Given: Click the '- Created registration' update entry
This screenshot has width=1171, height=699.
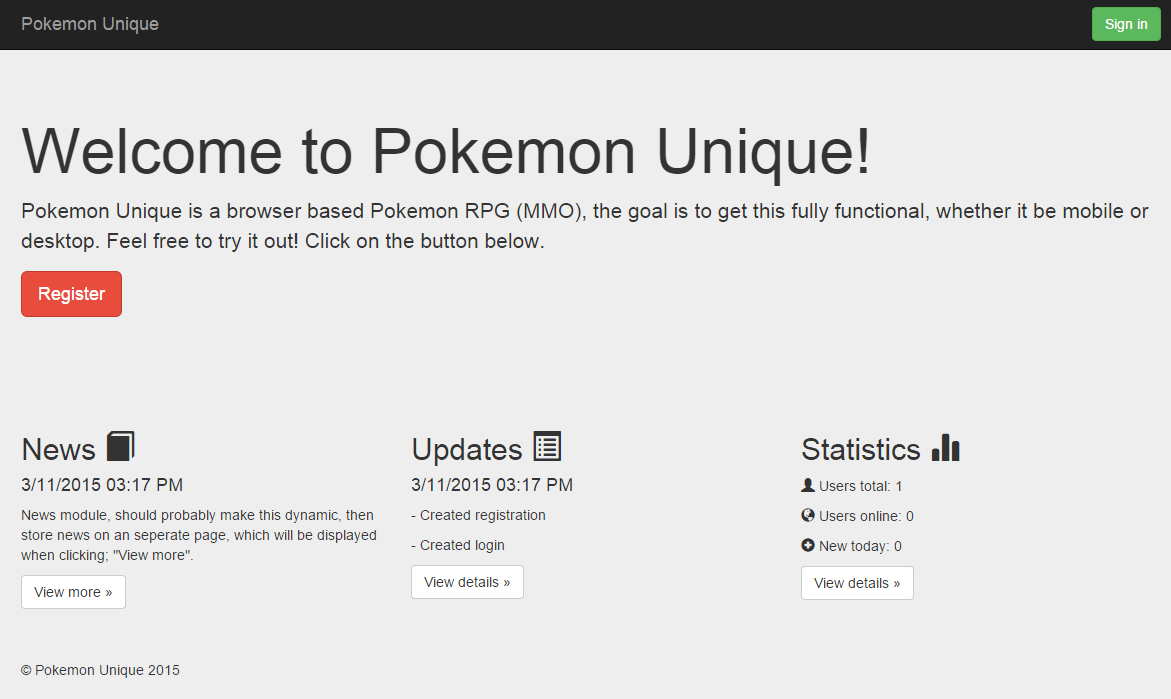Looking at the screenshot, I should pos(478,515).
